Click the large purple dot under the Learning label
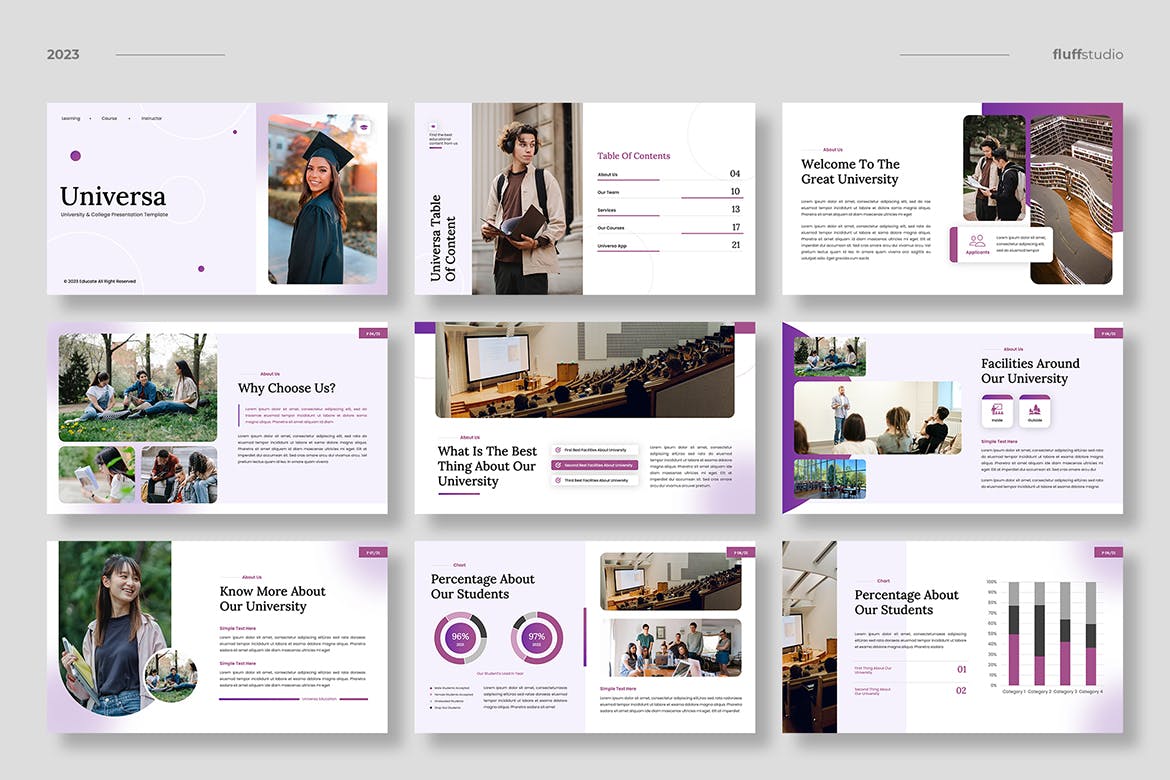Viewport: 1170px width, 780px height. [75, 156]
